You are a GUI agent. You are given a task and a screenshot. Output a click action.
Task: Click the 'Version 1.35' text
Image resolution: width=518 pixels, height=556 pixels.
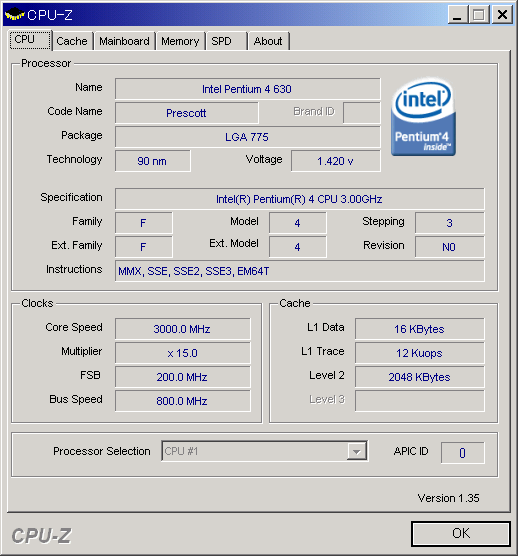pyautogui.click(x=449, y=498)
